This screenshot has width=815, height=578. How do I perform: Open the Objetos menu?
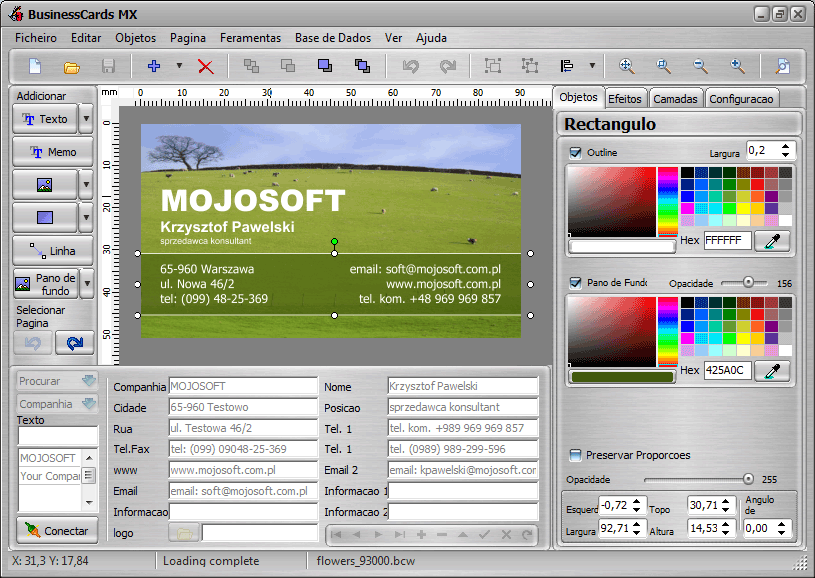tap(136, 38)
